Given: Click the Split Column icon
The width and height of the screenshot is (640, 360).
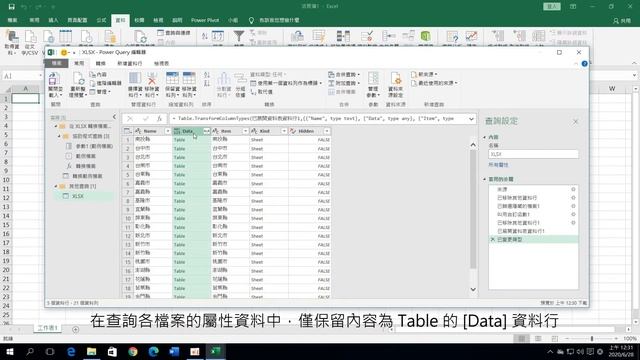Looking at the screenshot, I should tap(224, 79).
